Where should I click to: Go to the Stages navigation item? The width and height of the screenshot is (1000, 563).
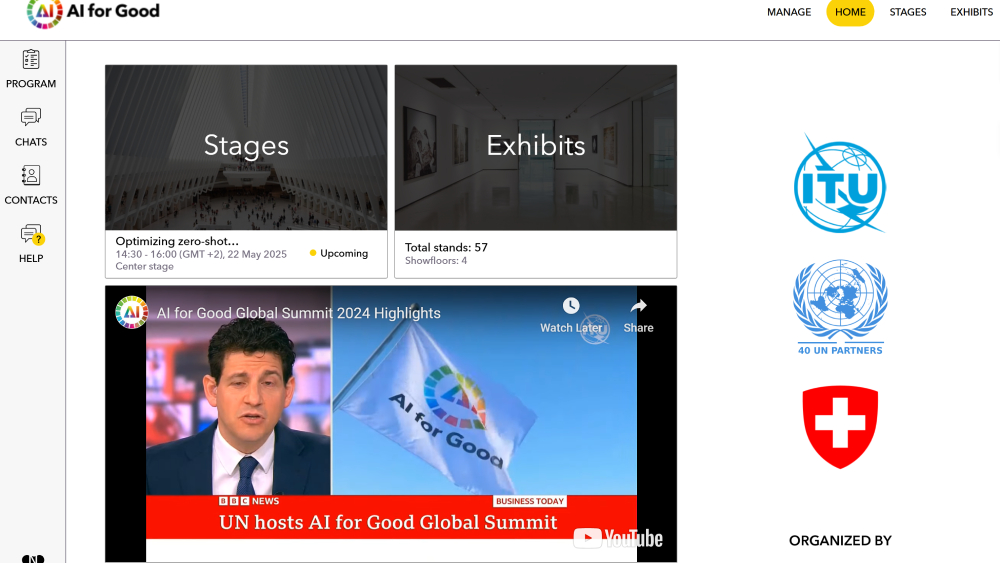tap(908, 12)
